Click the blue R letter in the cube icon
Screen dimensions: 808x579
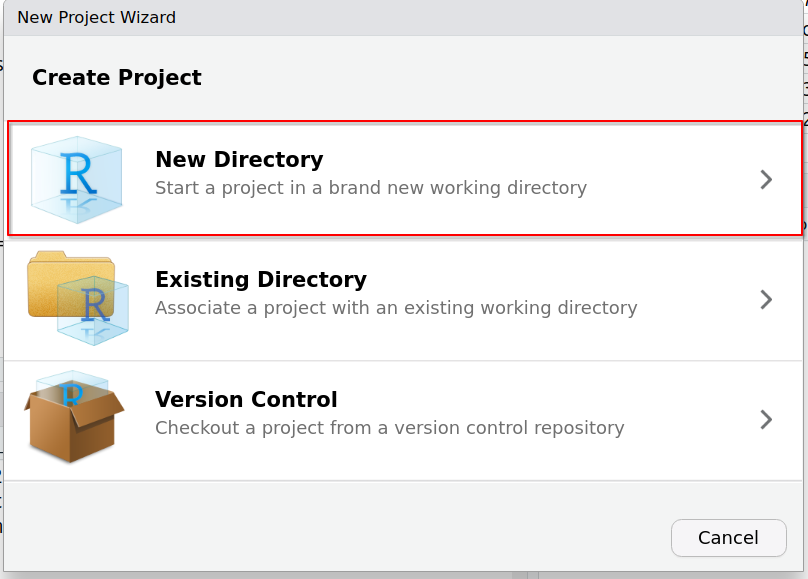[78, 174]
